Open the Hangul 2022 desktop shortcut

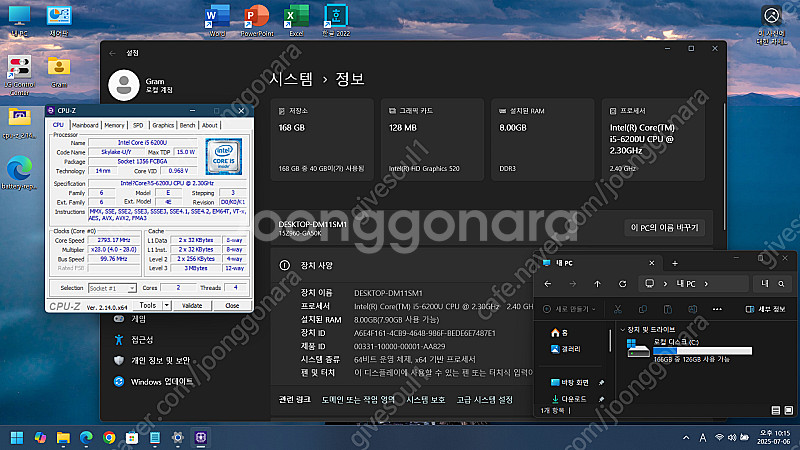coord(336,20)
